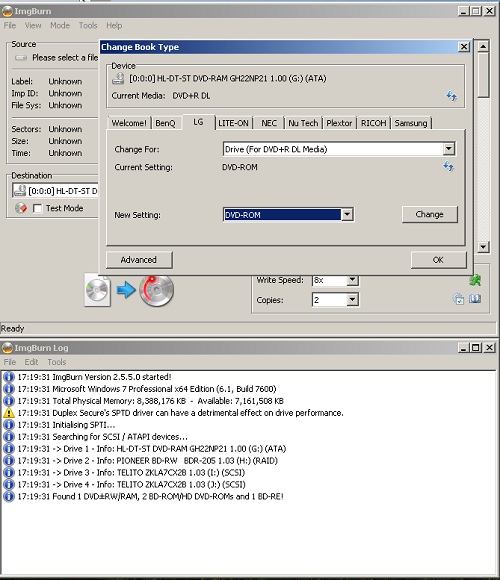Open the Destination drive dropdown
Viewport: 500px width, 580px height.
click(x=55, y=191)
